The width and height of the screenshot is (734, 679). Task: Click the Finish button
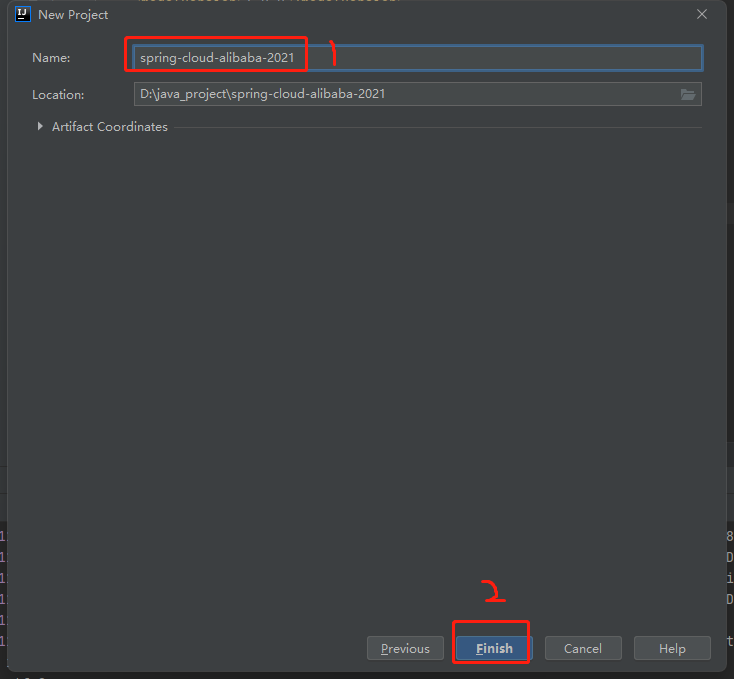[x=494, y=648]
